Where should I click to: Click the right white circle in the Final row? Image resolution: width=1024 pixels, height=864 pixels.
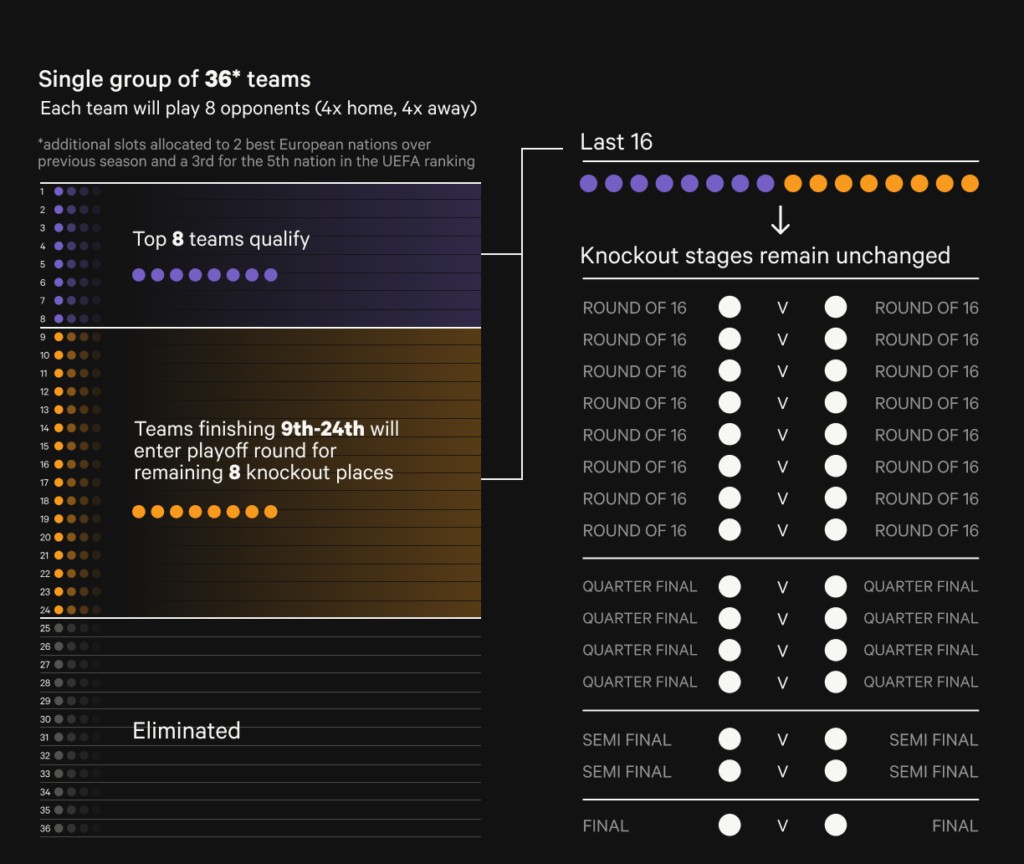click(x=835, y=826)
